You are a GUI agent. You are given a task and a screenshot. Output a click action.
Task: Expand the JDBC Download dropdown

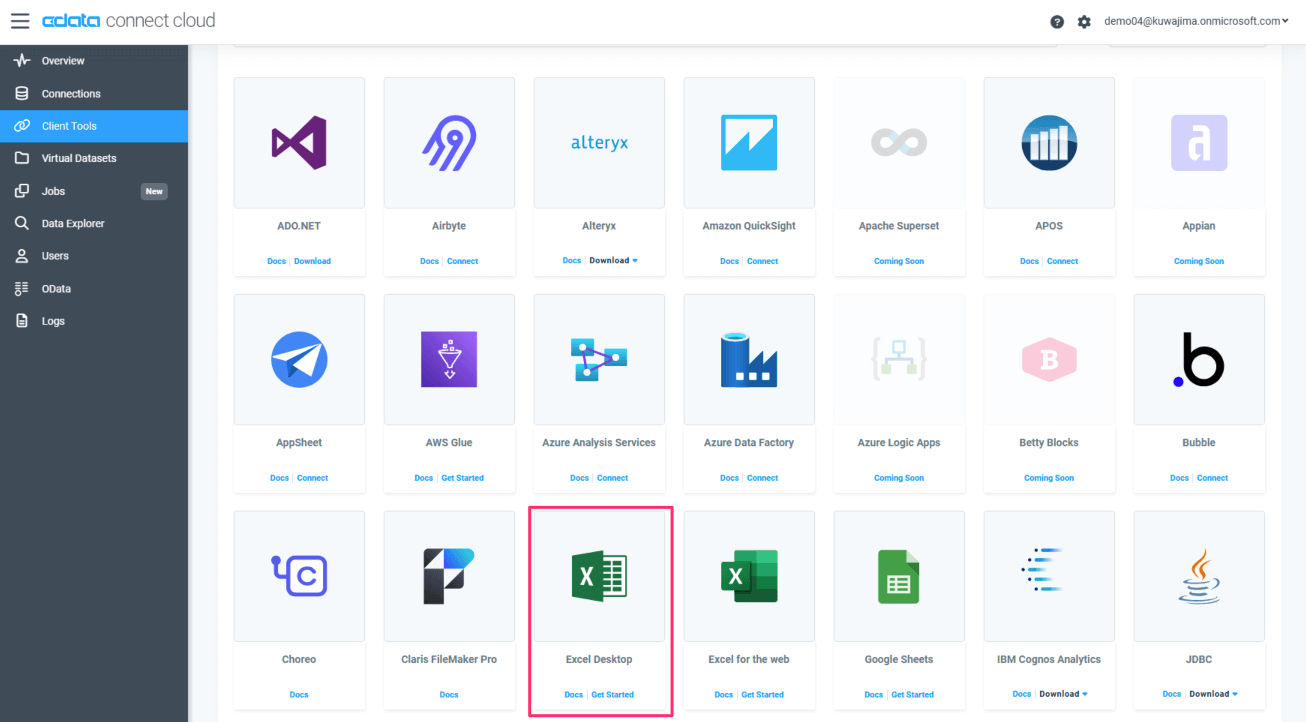1213,694
